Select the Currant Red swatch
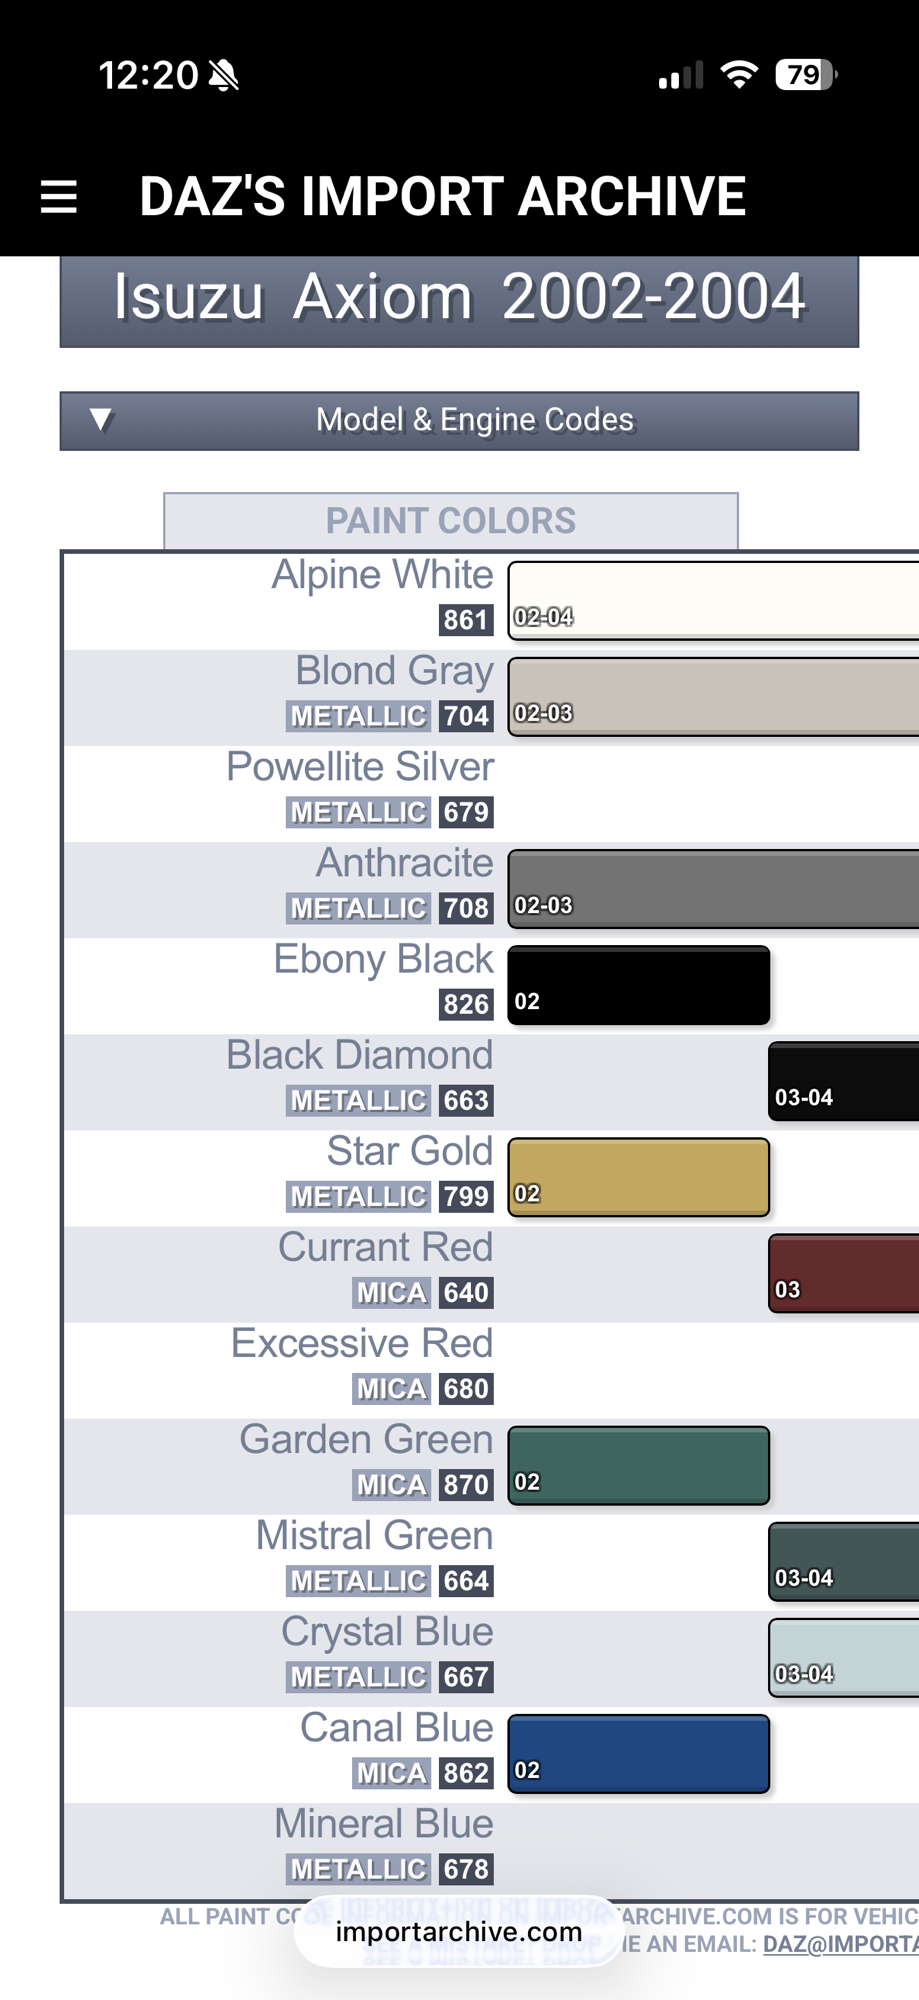The image size is (919, 2000). 843,1273
